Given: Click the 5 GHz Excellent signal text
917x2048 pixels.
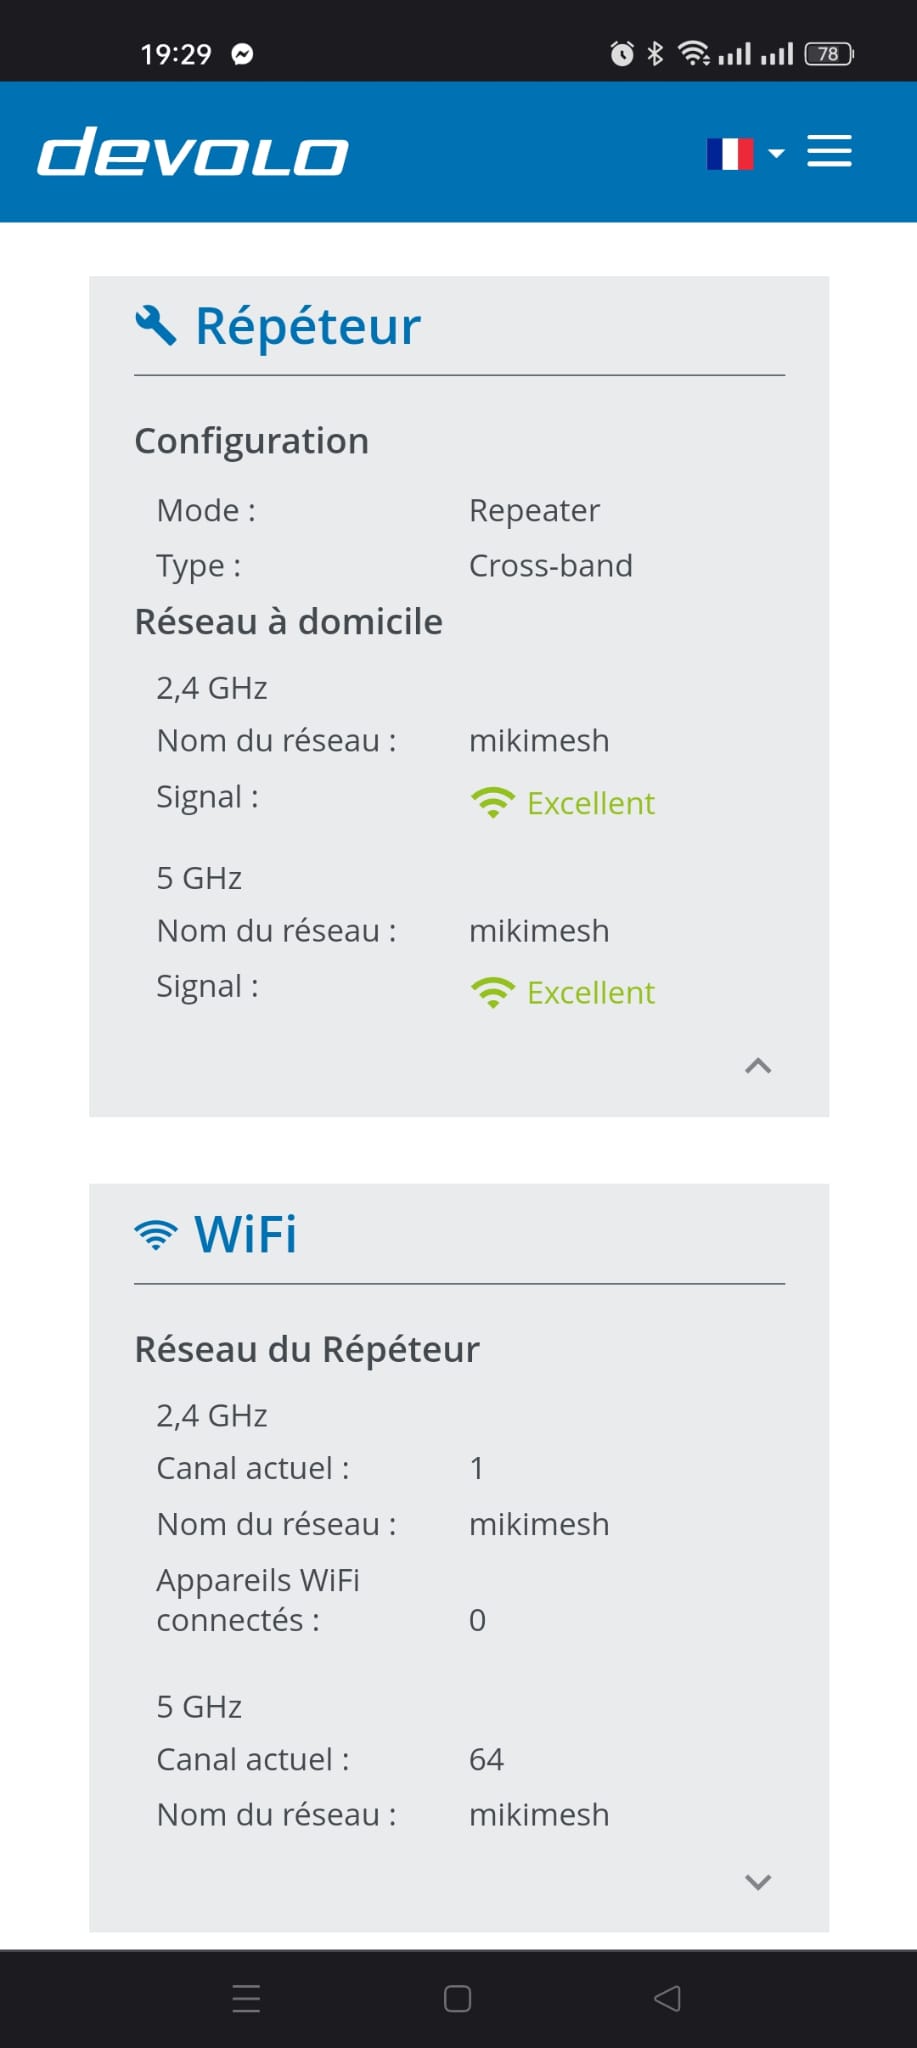Looking at the screenshot, I should tap(590, 993).
